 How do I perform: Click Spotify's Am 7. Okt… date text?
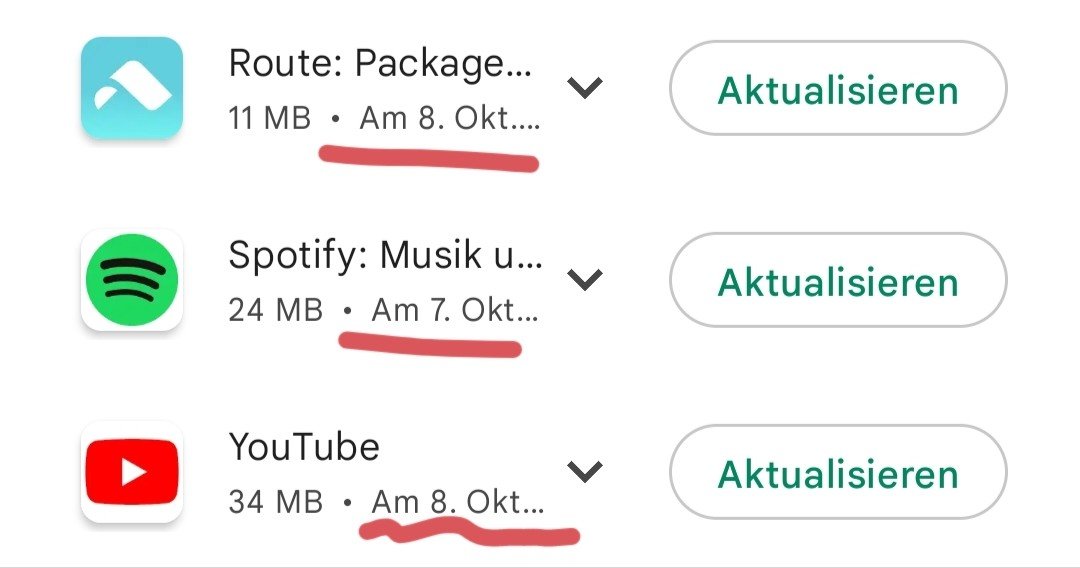pyautogui.click(x=455, y=310)
